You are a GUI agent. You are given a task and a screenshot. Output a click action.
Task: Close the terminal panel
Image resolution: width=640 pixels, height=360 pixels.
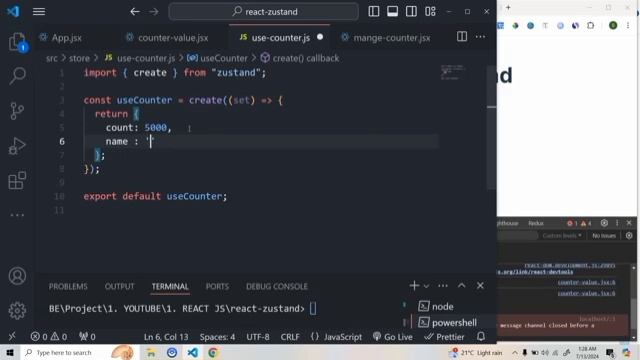[x=480, y=286]
